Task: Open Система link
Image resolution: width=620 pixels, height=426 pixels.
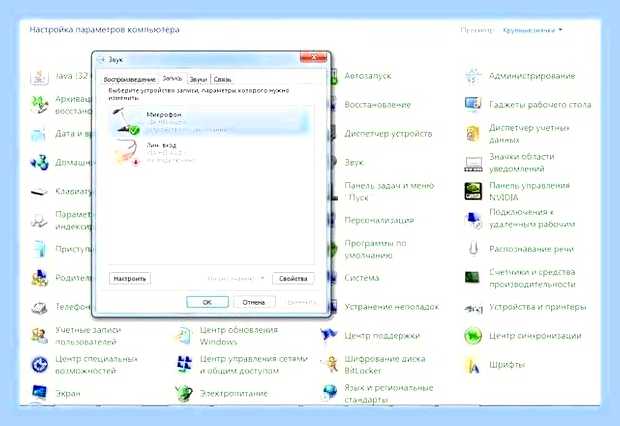Action: tap(361, 278)
